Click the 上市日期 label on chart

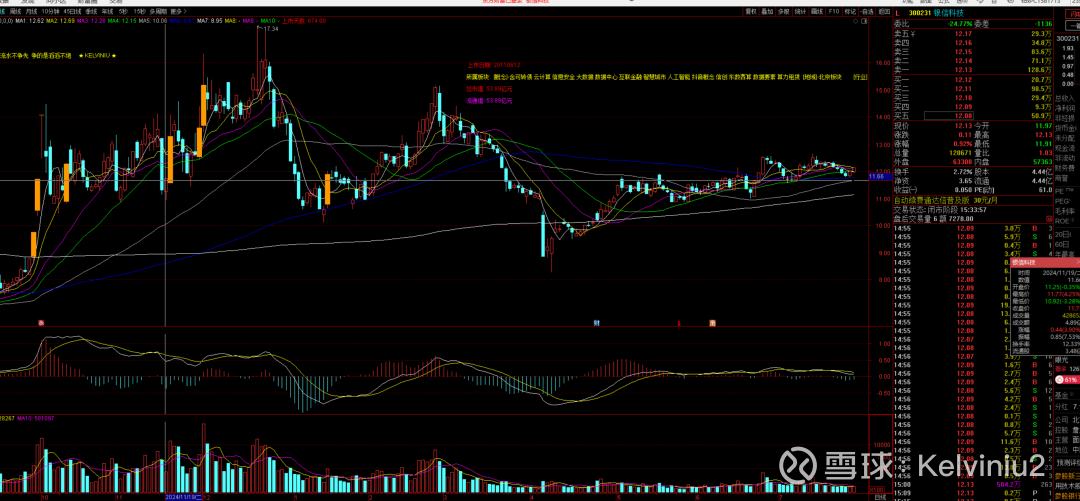tap(493, 64)
